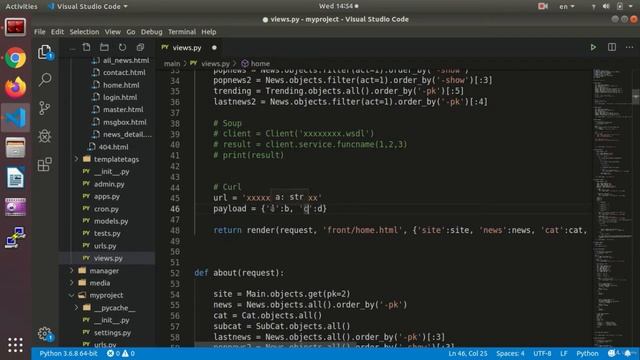Click main in the breadcrumb
Image resolution: width=640 pixels, height=360 pixels.
[172, 64]
